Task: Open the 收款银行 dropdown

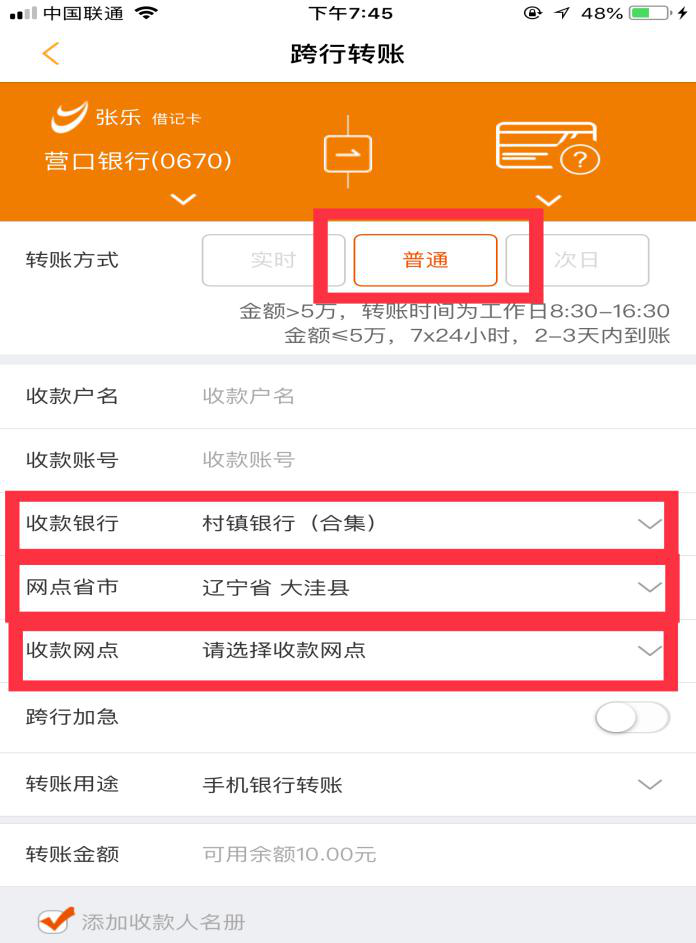Action: coord(348,523)
